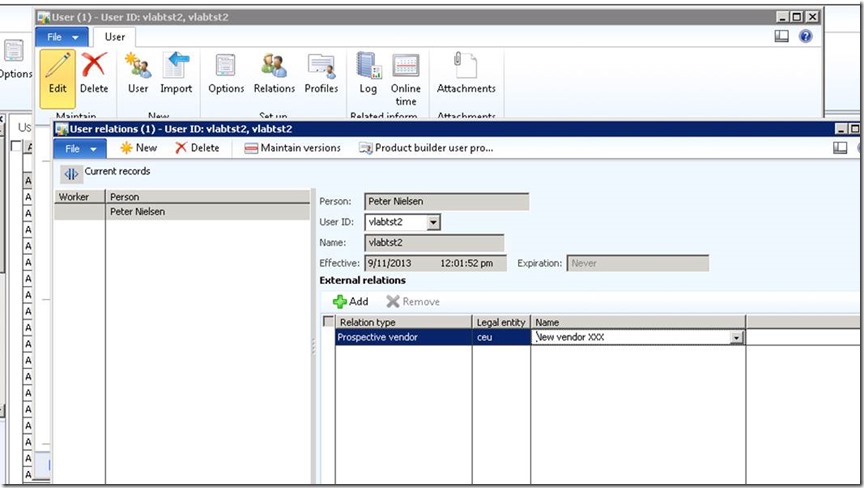Click the Edit pencil icon in ribbon
The height and width of the screenshot is (488, 864).
(58, 68)
